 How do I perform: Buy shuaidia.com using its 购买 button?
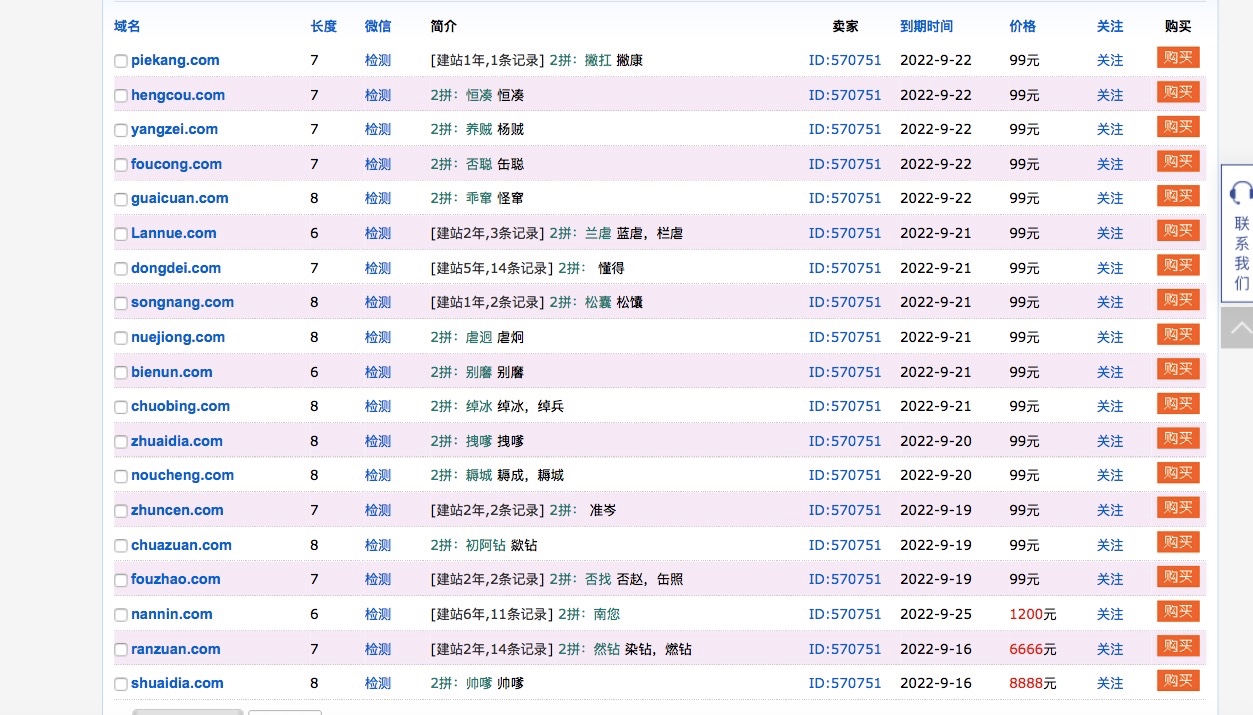pyautogui.click(x=1178, y=681)
